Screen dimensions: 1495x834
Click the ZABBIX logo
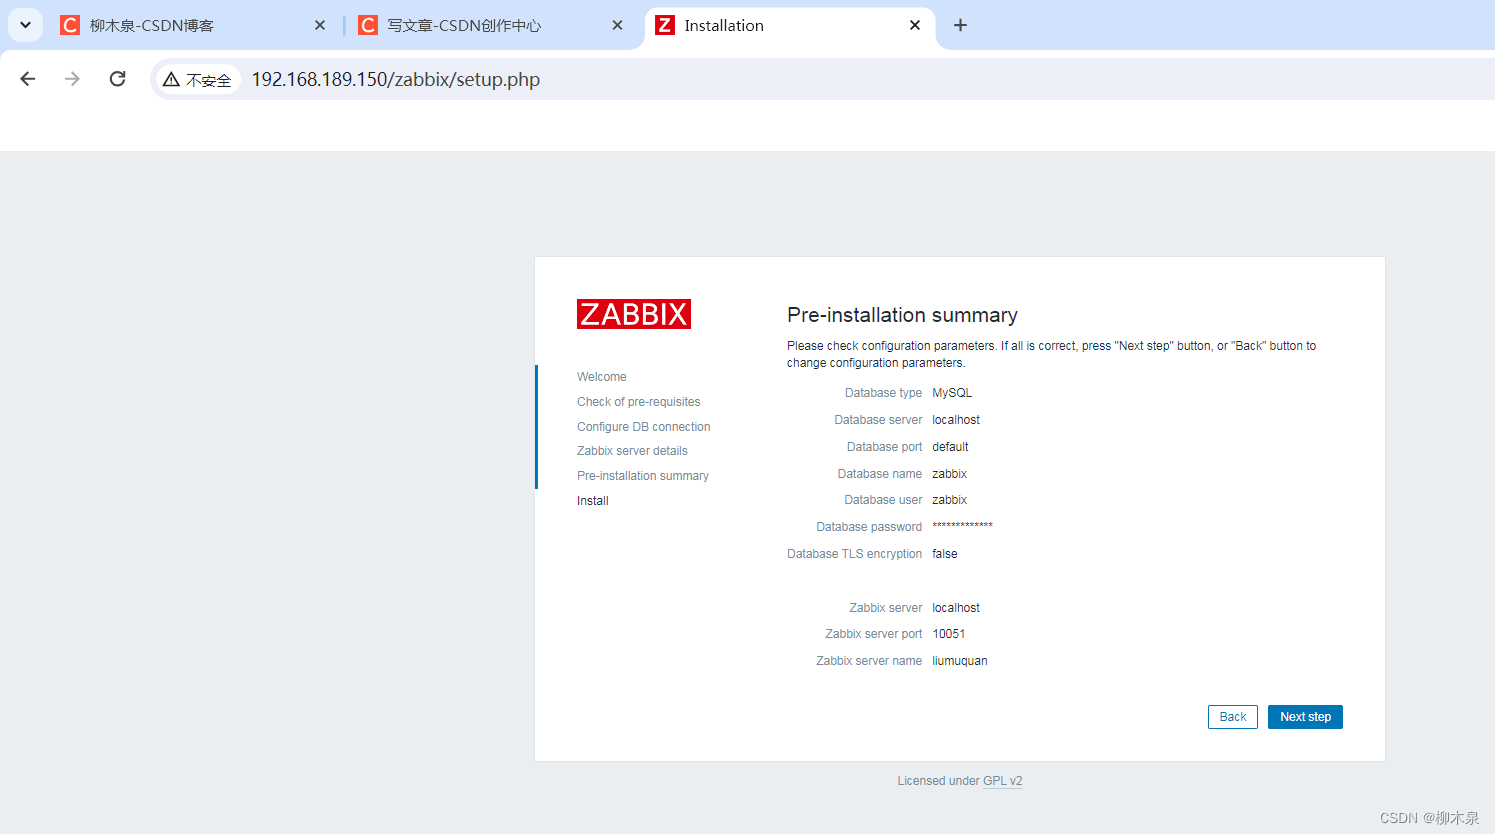coord(634,314)
